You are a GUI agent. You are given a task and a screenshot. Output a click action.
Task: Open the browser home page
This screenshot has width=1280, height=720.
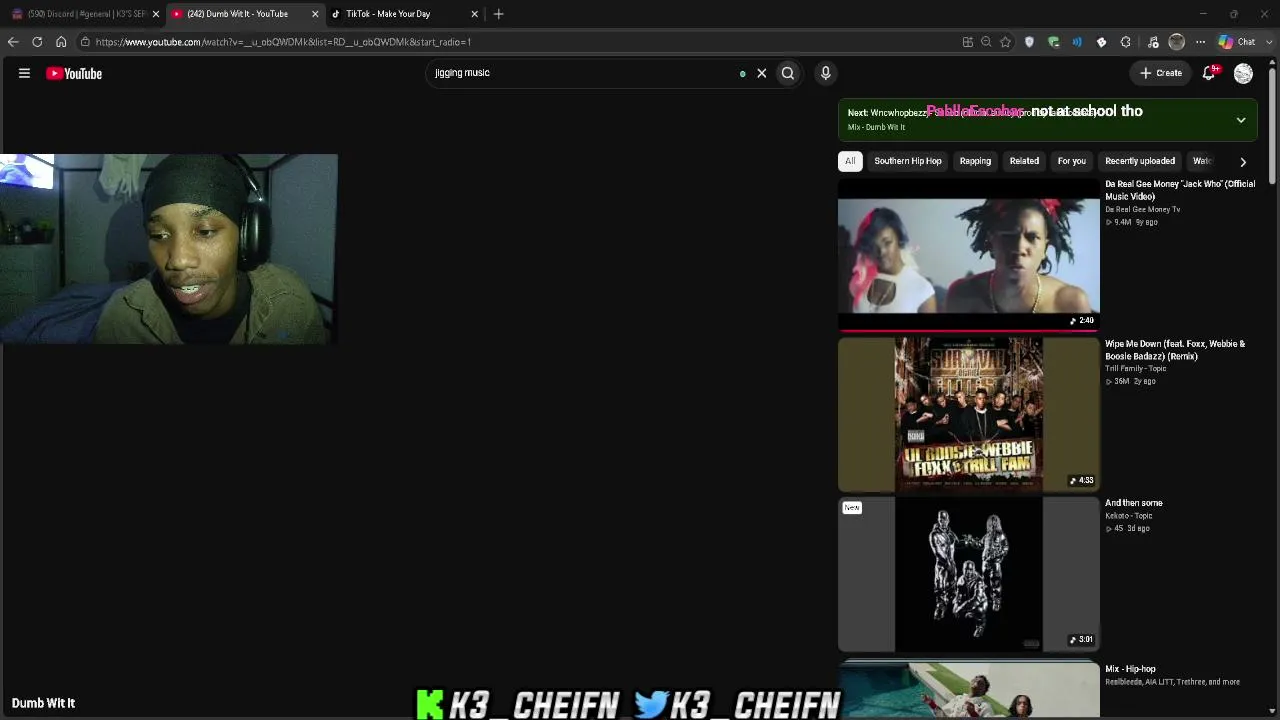61,42
